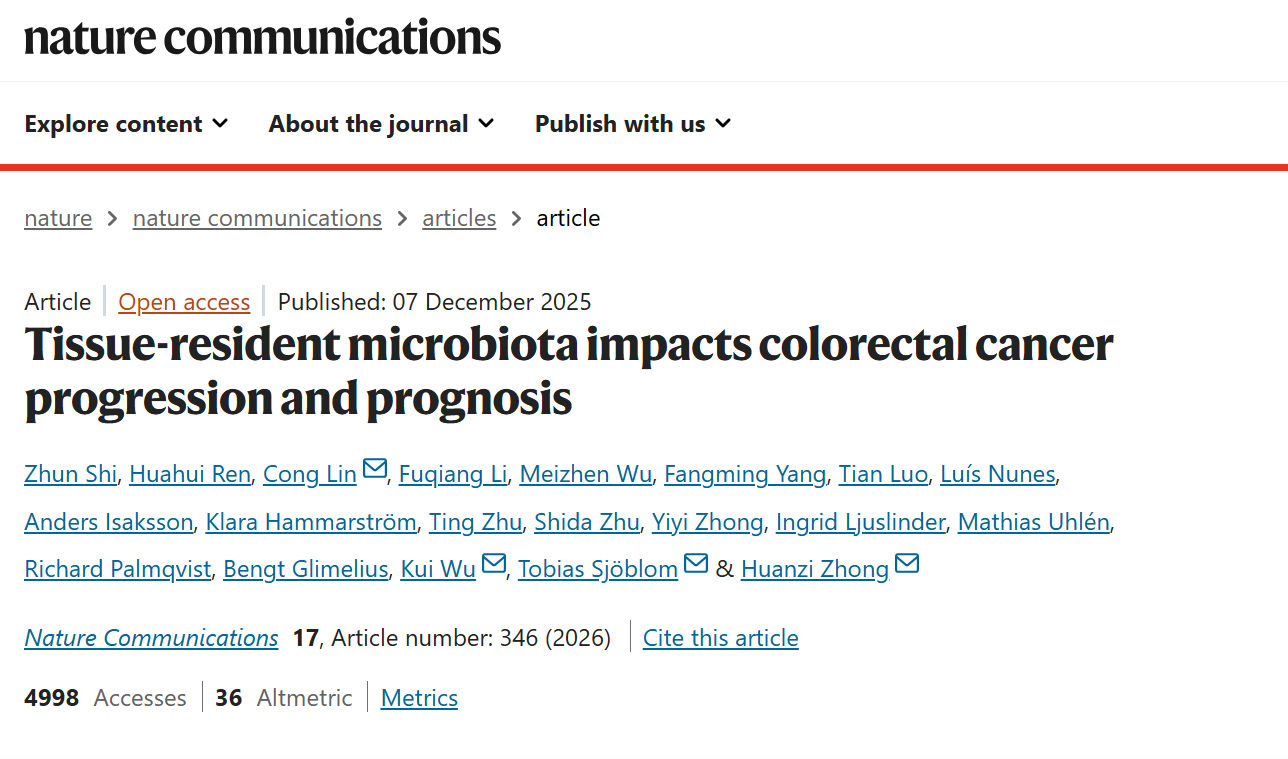Click envelope icon beside Huanzi Zhong
This screenshot has width=1288, height=759.
click(x=907, y=564)
